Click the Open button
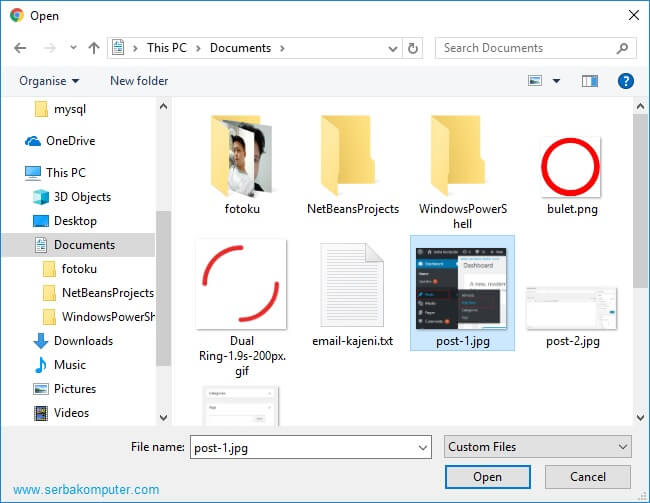Viewport: 650px width, 503px height. [x=488, y=477]
